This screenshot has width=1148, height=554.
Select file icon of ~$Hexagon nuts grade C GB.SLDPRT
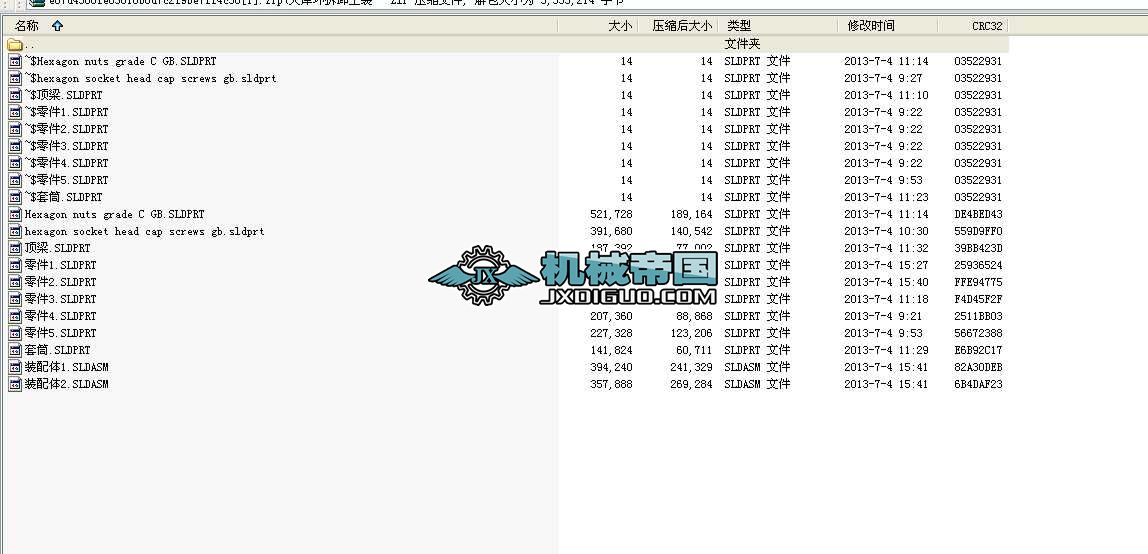tap(15, 61)
